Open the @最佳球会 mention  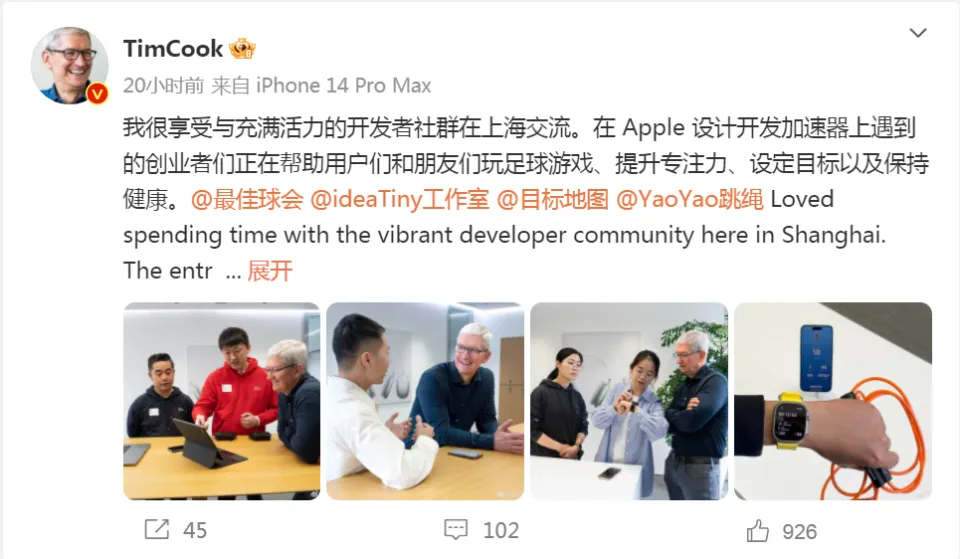(247, 199)
